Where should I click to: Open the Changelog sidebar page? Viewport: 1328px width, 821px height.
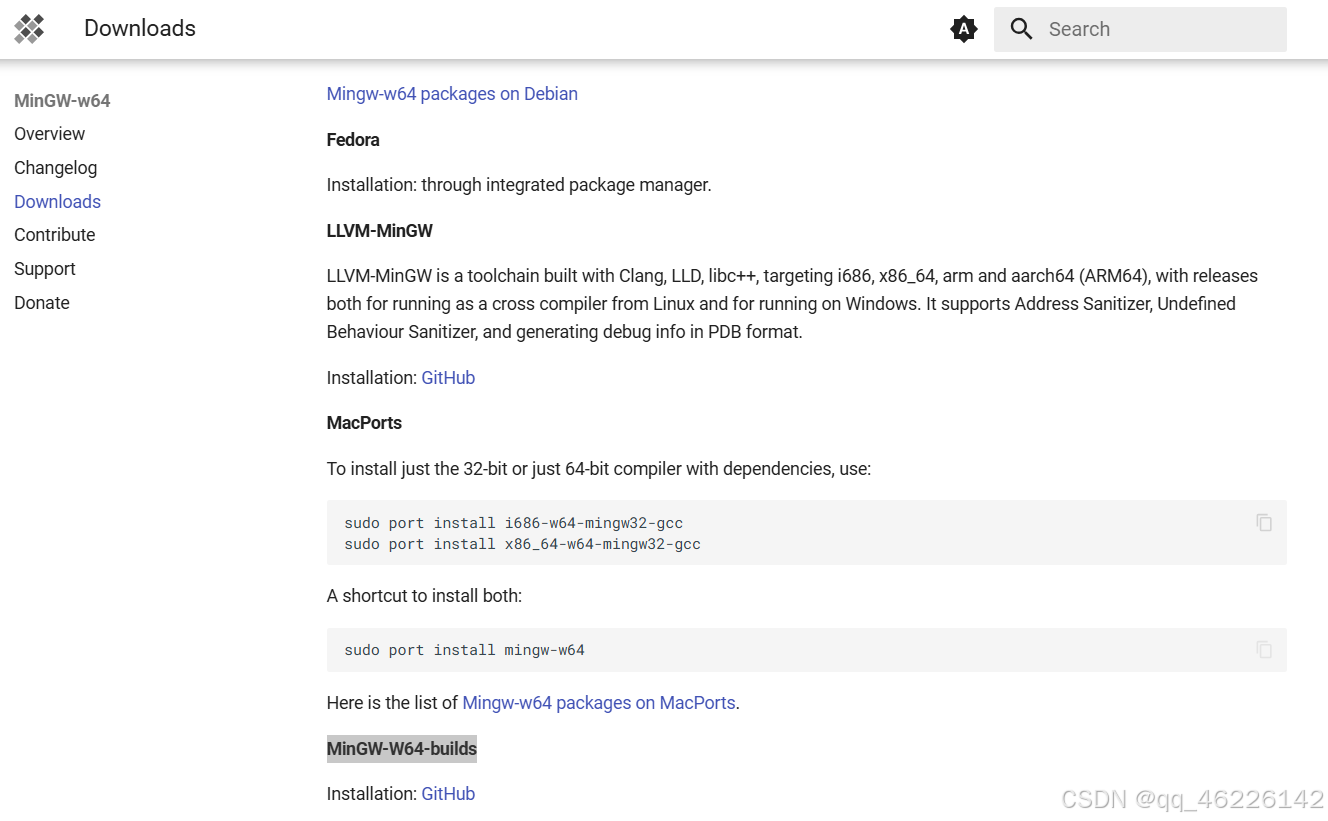tap(56, 168)
